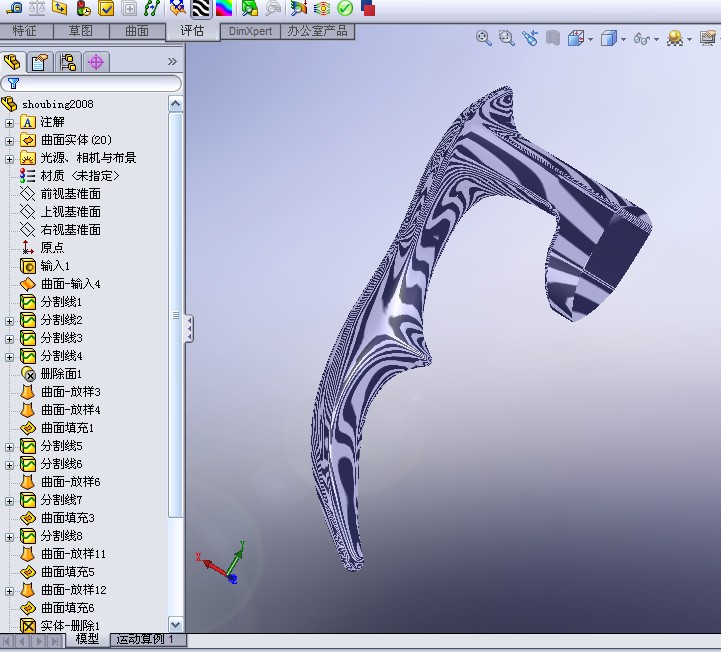The height and width of the screenshot is (652, 721).
Task: Open View Orientation dropdown arrow
Action: click(590, 40)
